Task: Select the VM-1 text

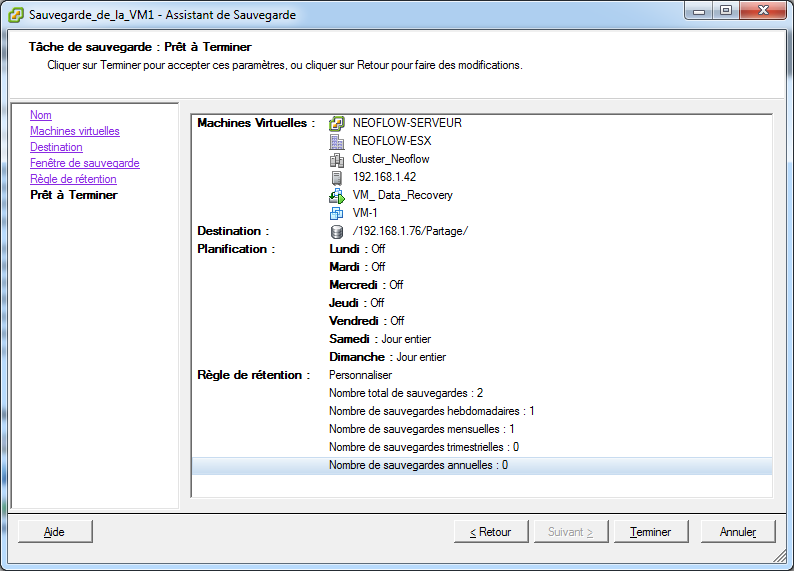Action: [365, 213]
